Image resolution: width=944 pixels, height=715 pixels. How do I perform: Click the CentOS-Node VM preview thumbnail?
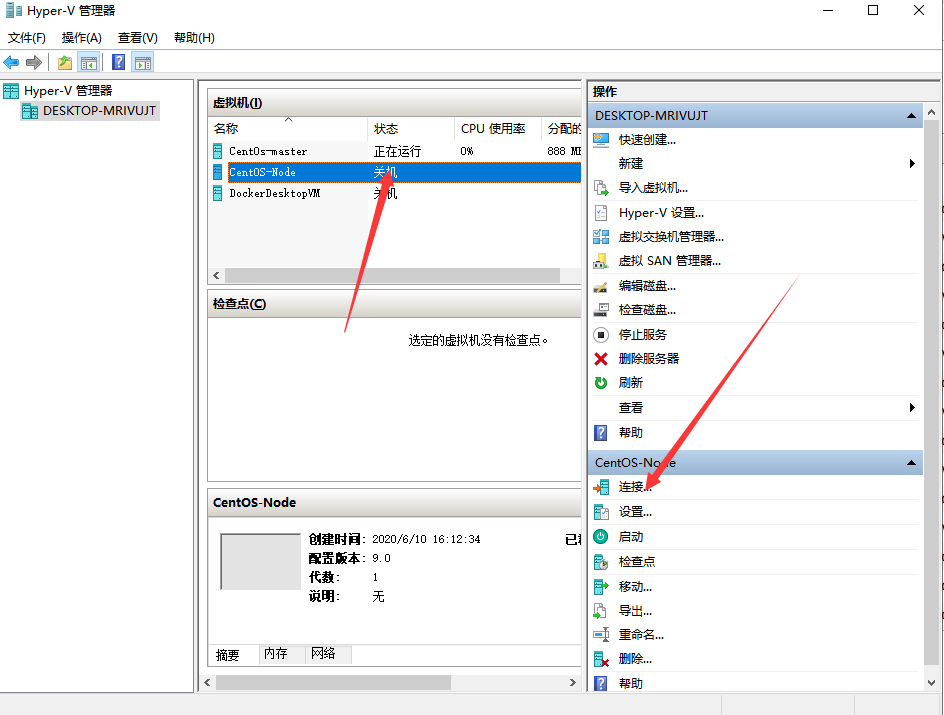coord(260,562)
